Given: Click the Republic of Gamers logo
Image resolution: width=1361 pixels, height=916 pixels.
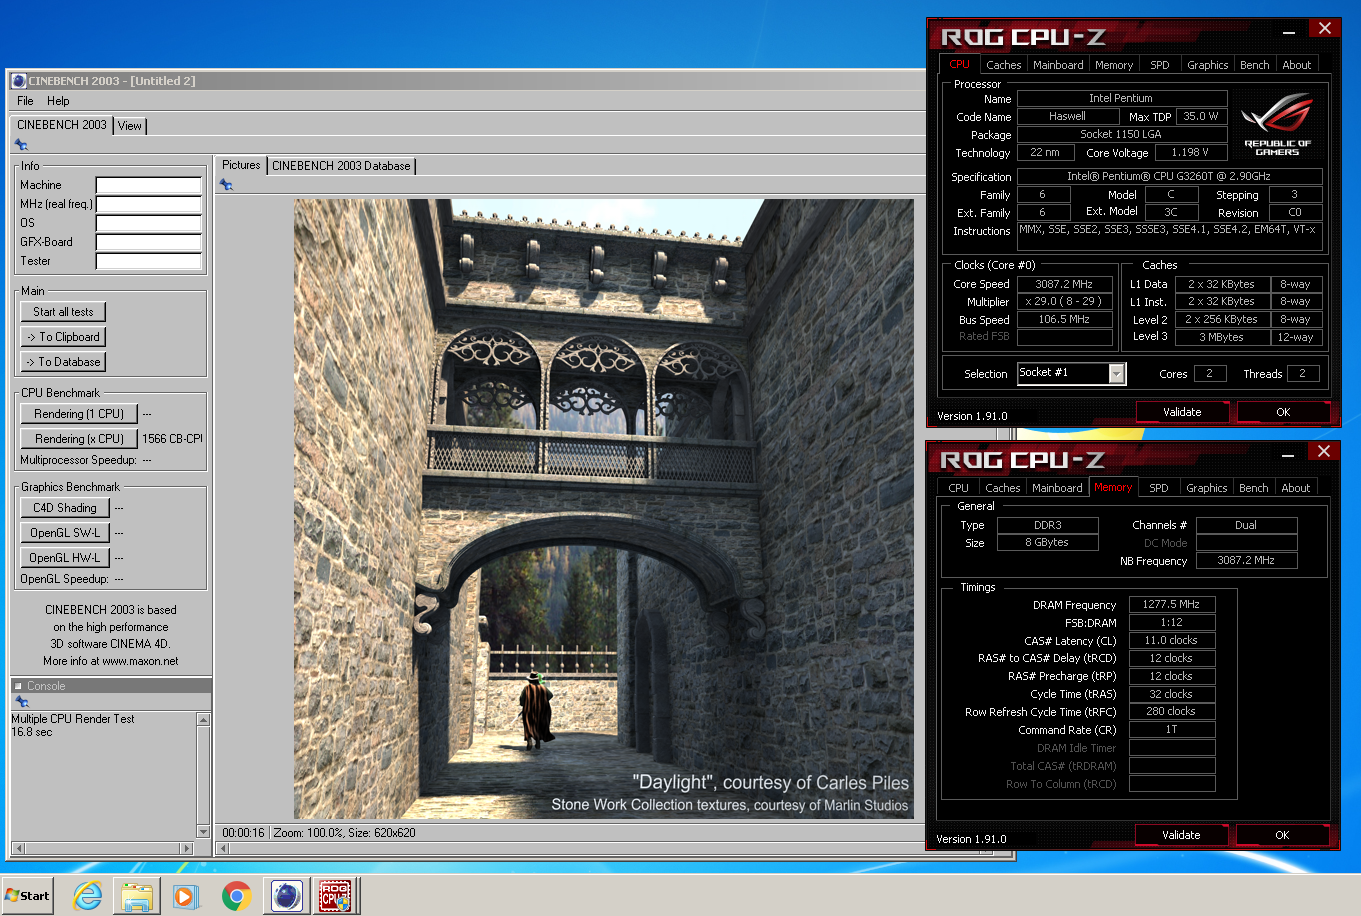Looking at the screenshot, I should click(1277, 125).
